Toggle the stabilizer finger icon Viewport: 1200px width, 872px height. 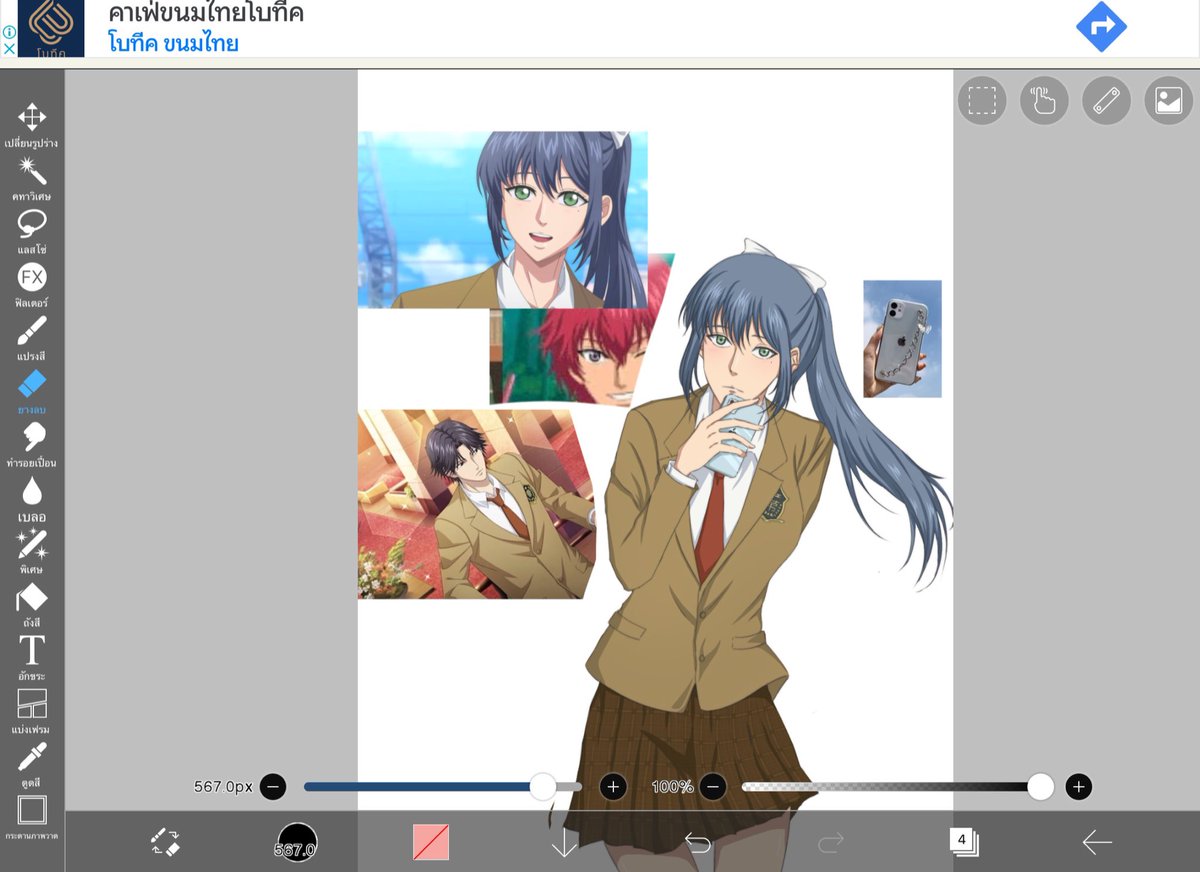pyautogui.click(x=1044, y=100)
